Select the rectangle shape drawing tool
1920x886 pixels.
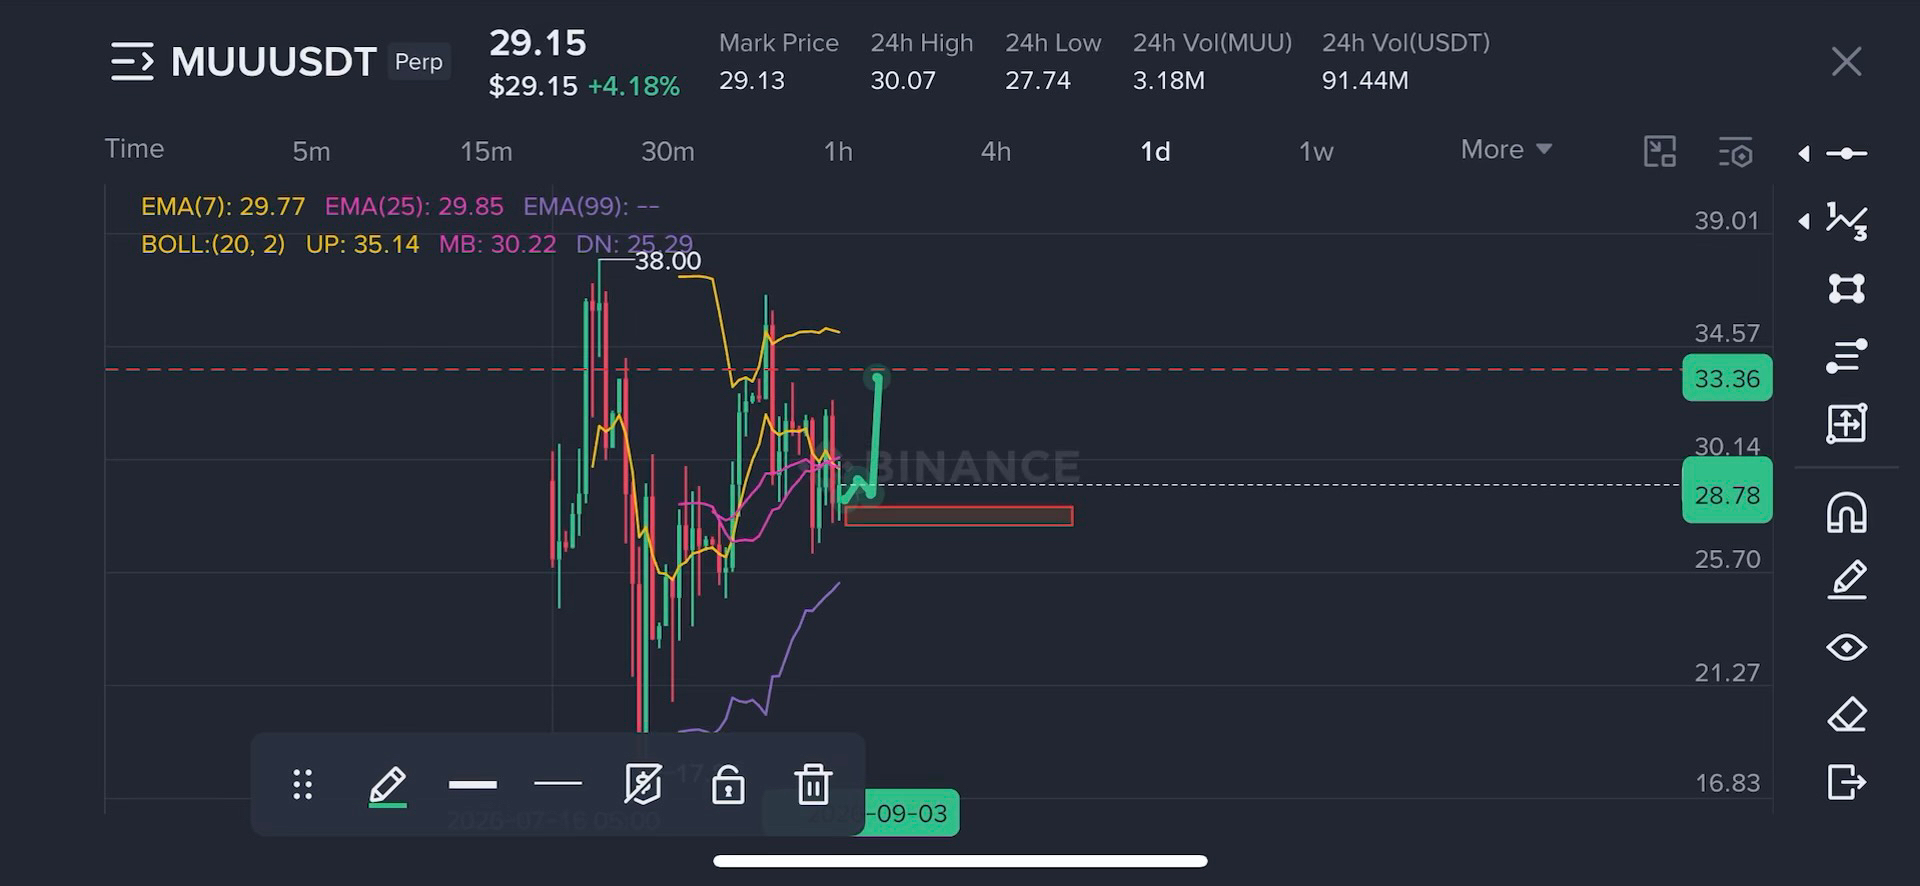pyautogui.click(x=1846, y=289)
